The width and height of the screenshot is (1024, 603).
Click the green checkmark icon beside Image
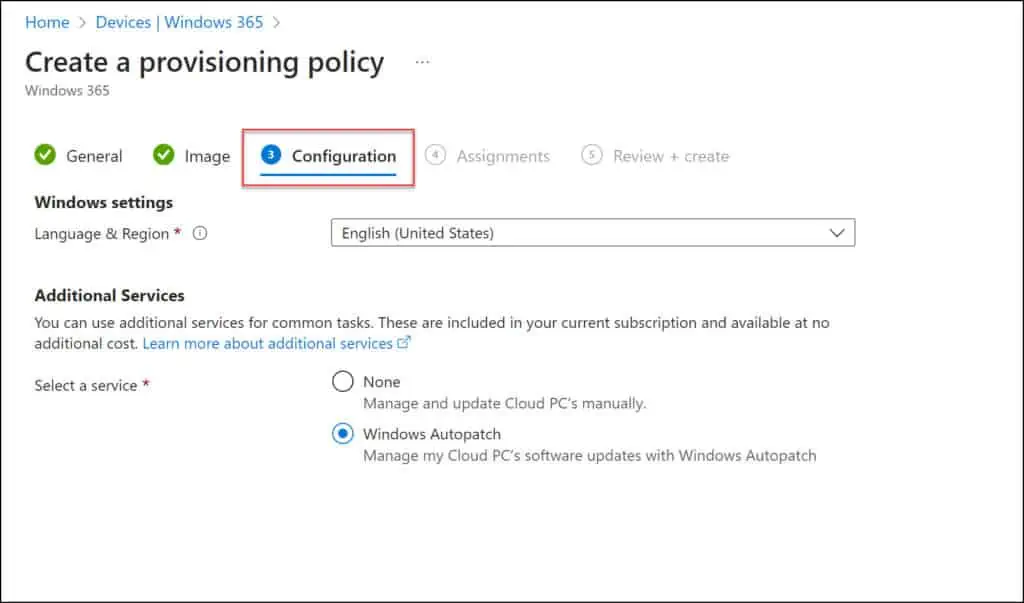pyautogui.click(x=163, y=155)
